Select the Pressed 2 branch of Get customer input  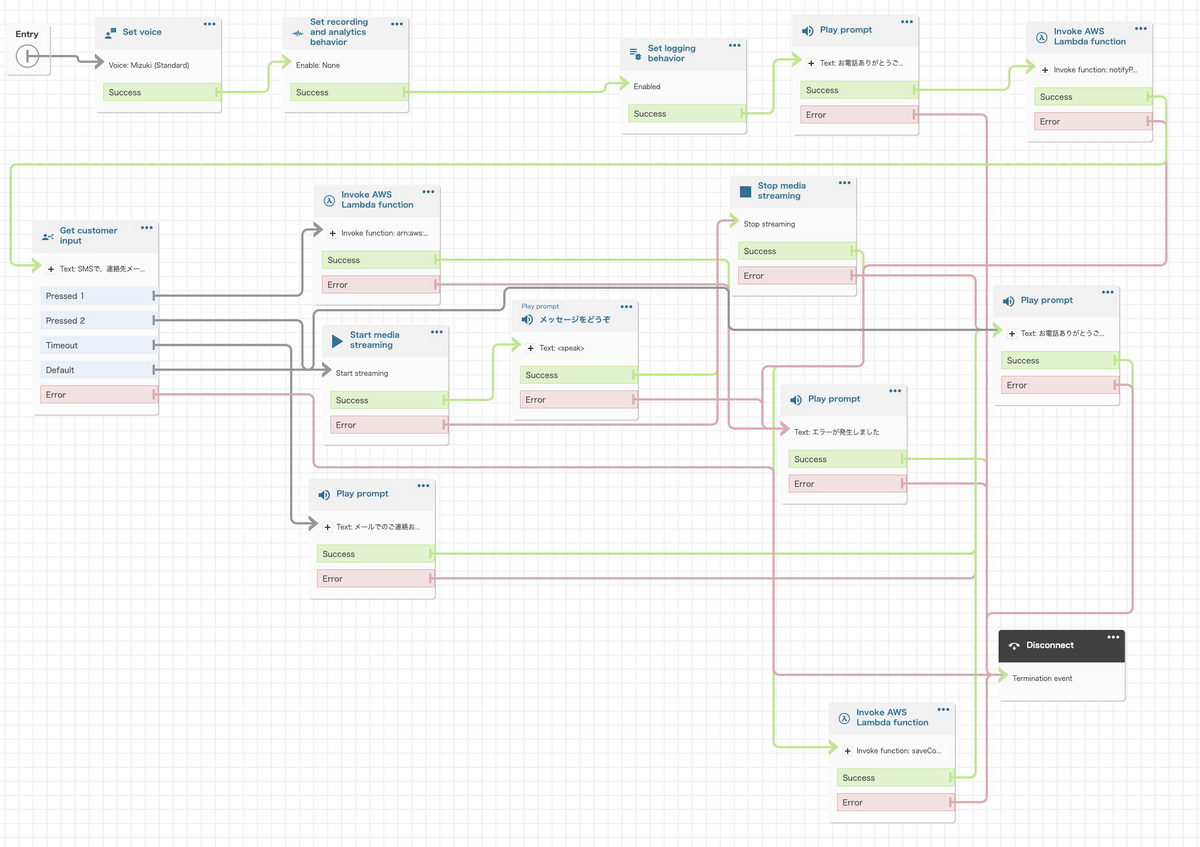coord(97,321)
